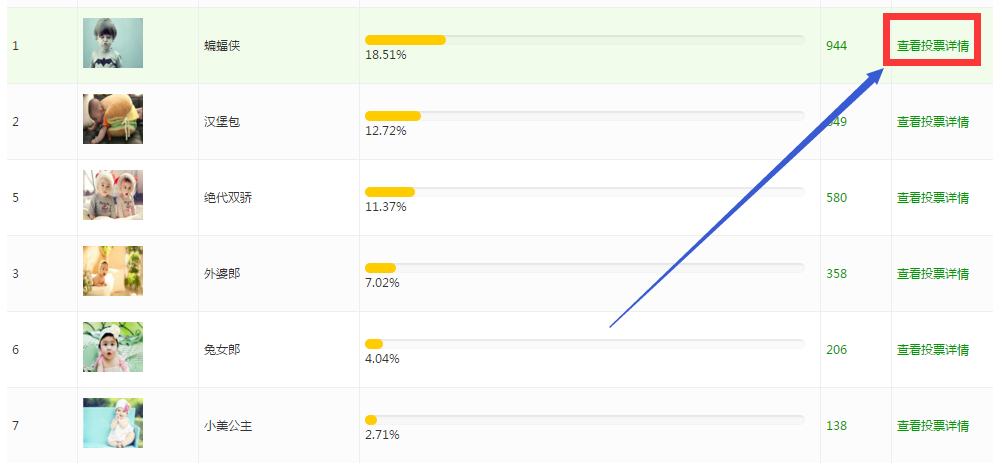The width and height of the screenshot is (993, 463).
Task: Open 查看投票详情 for 汉堡包
Action: (x=932, y=122)
